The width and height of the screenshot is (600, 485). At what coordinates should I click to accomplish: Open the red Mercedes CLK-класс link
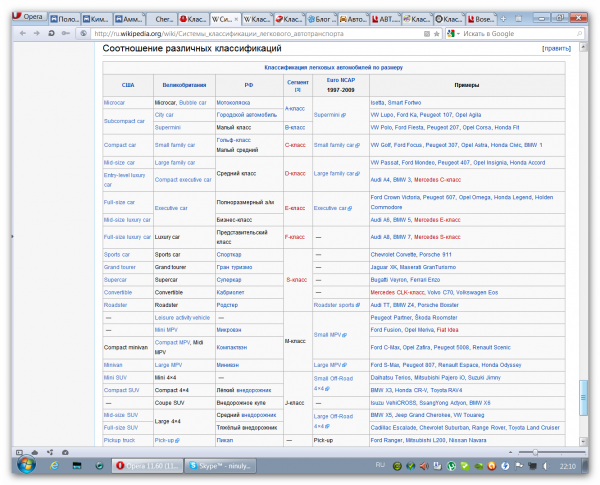tap(397, 292)
